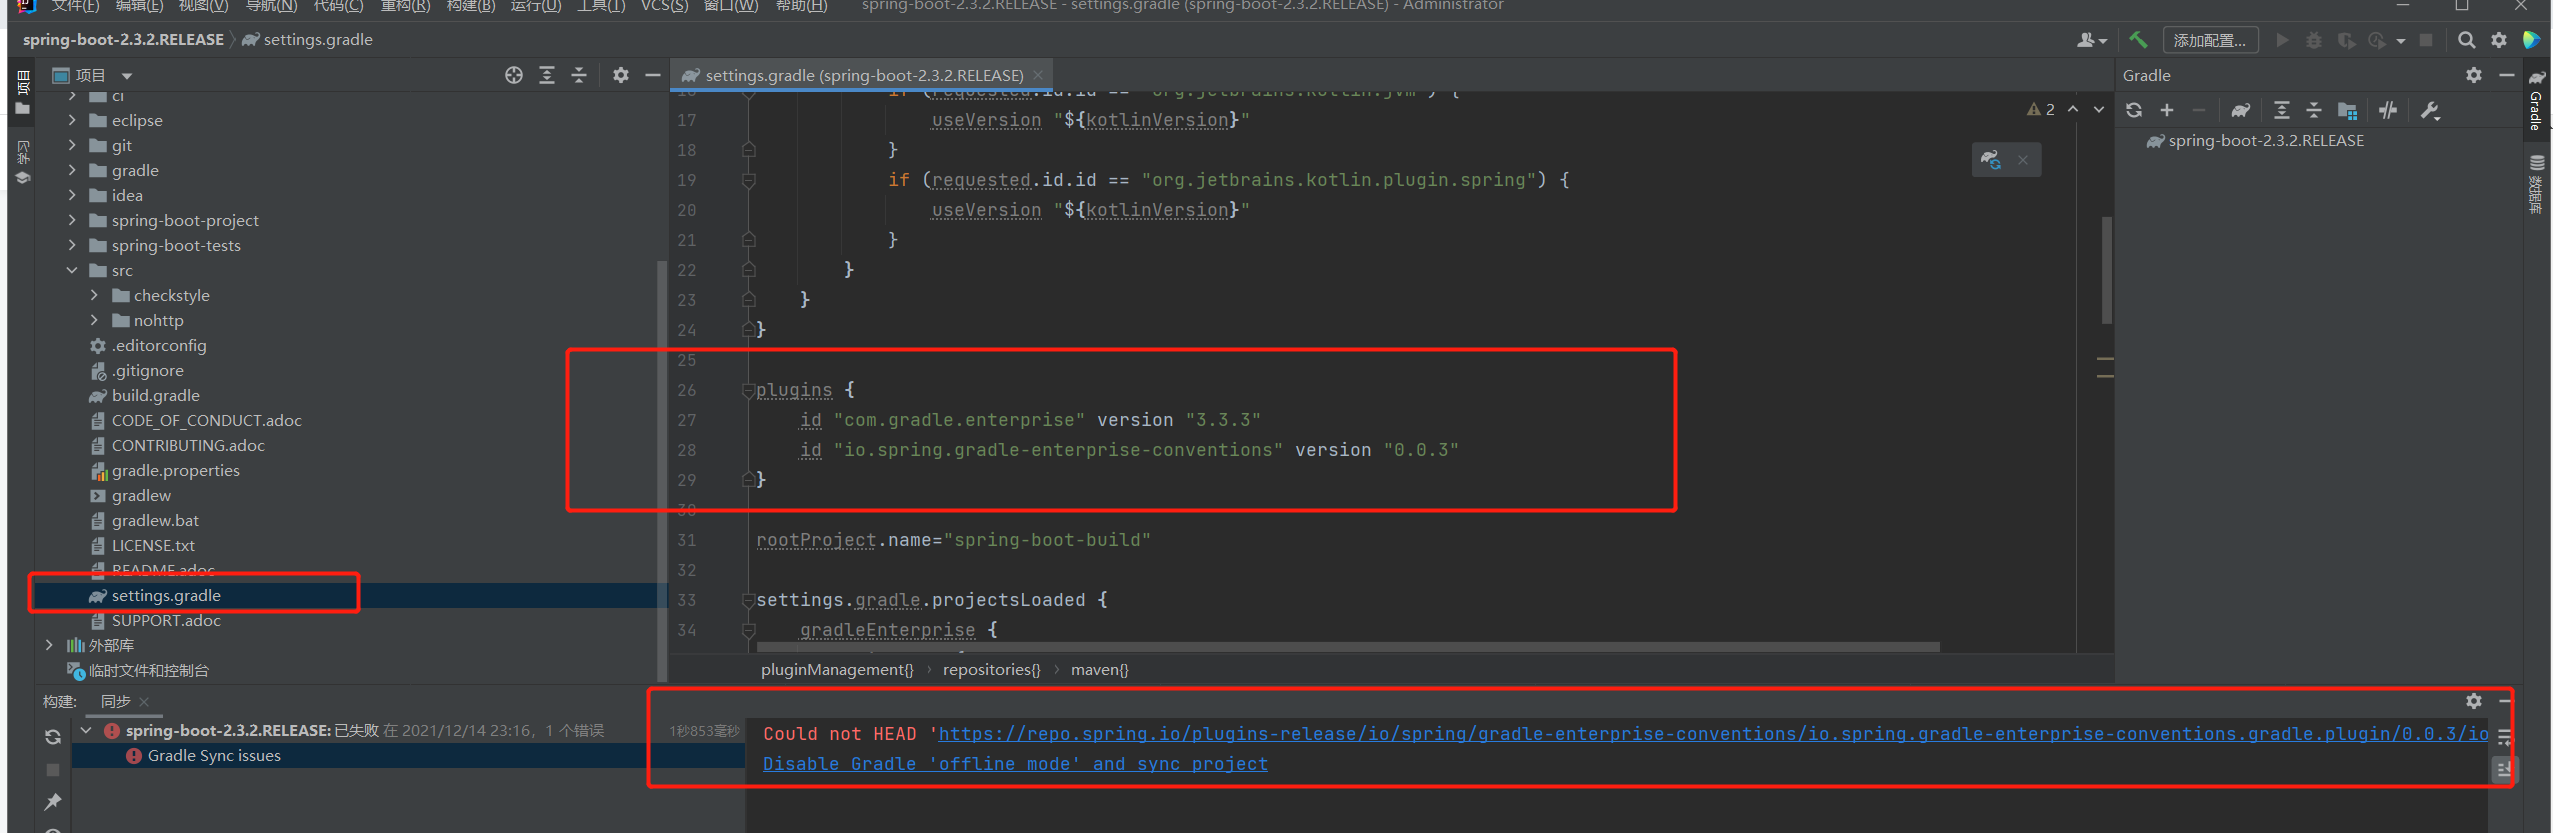Image resolution: width=2553 pixels, height=833 pixels.
Task: Select the settings.gradle editor tab
Action: pos(863,75)
